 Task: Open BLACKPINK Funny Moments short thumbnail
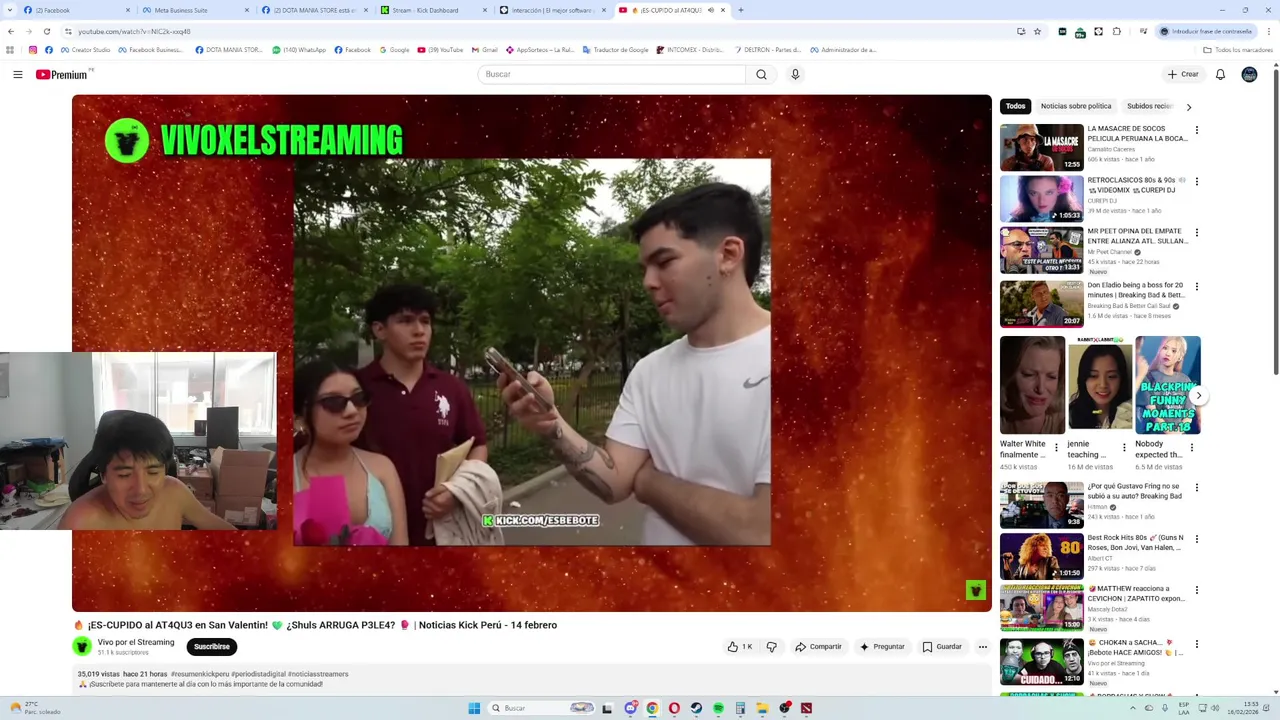(x=1168, y=385)
